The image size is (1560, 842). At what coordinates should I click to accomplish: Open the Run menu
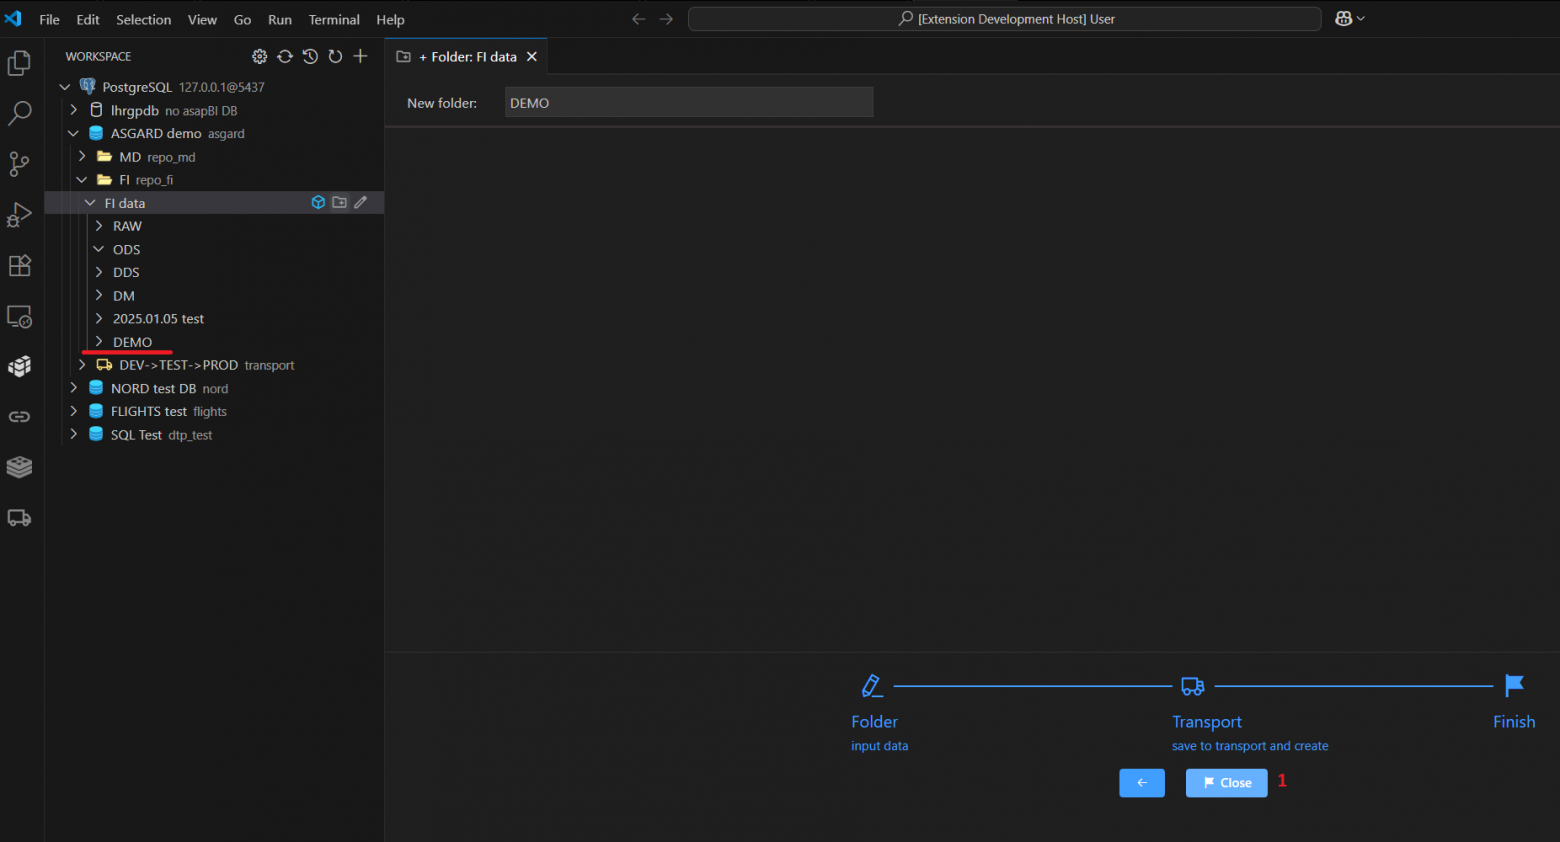point(280,19)
